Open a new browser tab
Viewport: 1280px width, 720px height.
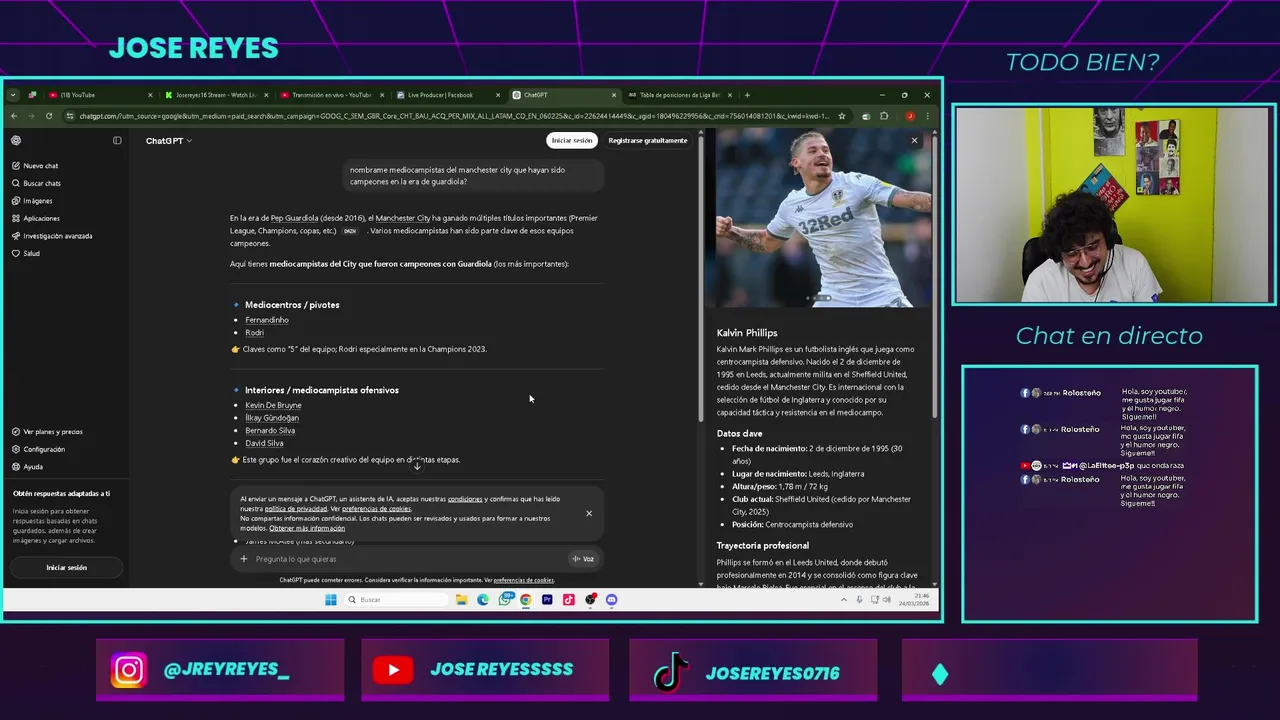[746, 95]
